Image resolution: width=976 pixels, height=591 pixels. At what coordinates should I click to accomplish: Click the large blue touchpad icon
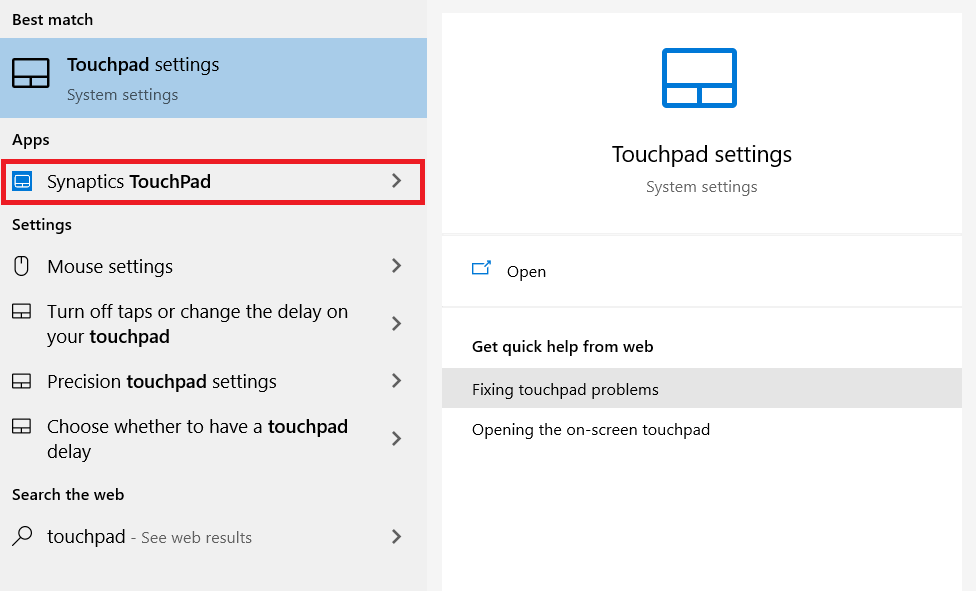point(700,78)
